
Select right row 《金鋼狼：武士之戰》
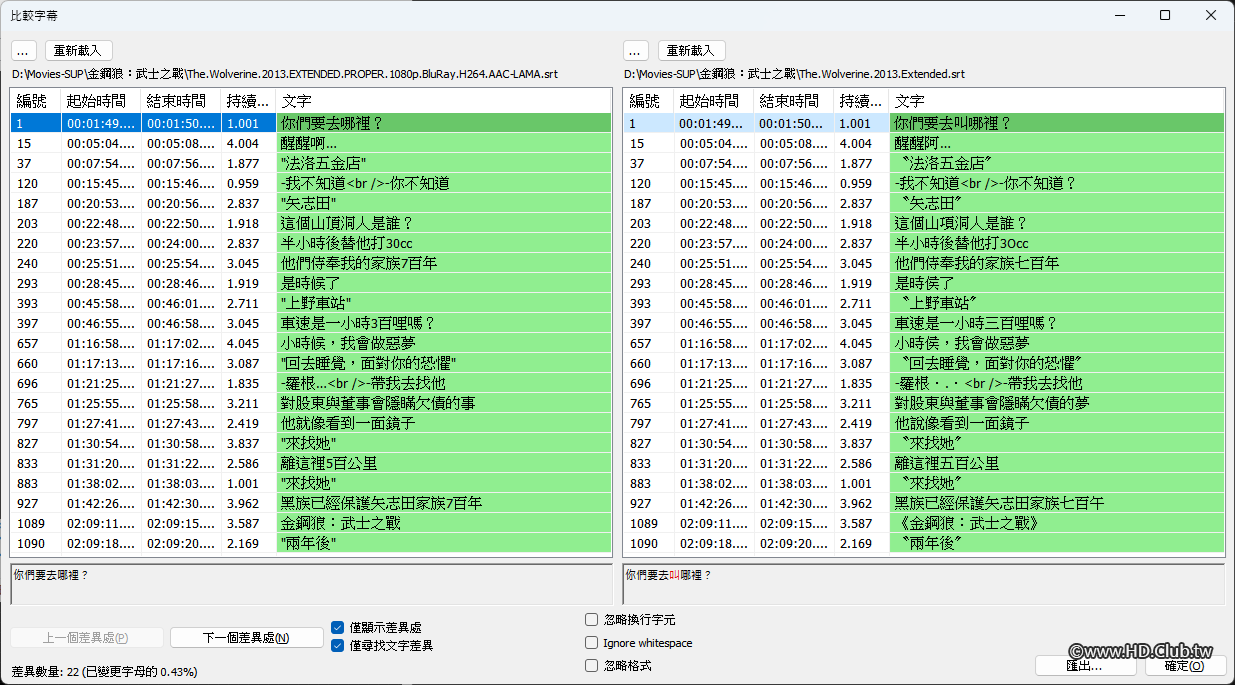pos(924,523)
